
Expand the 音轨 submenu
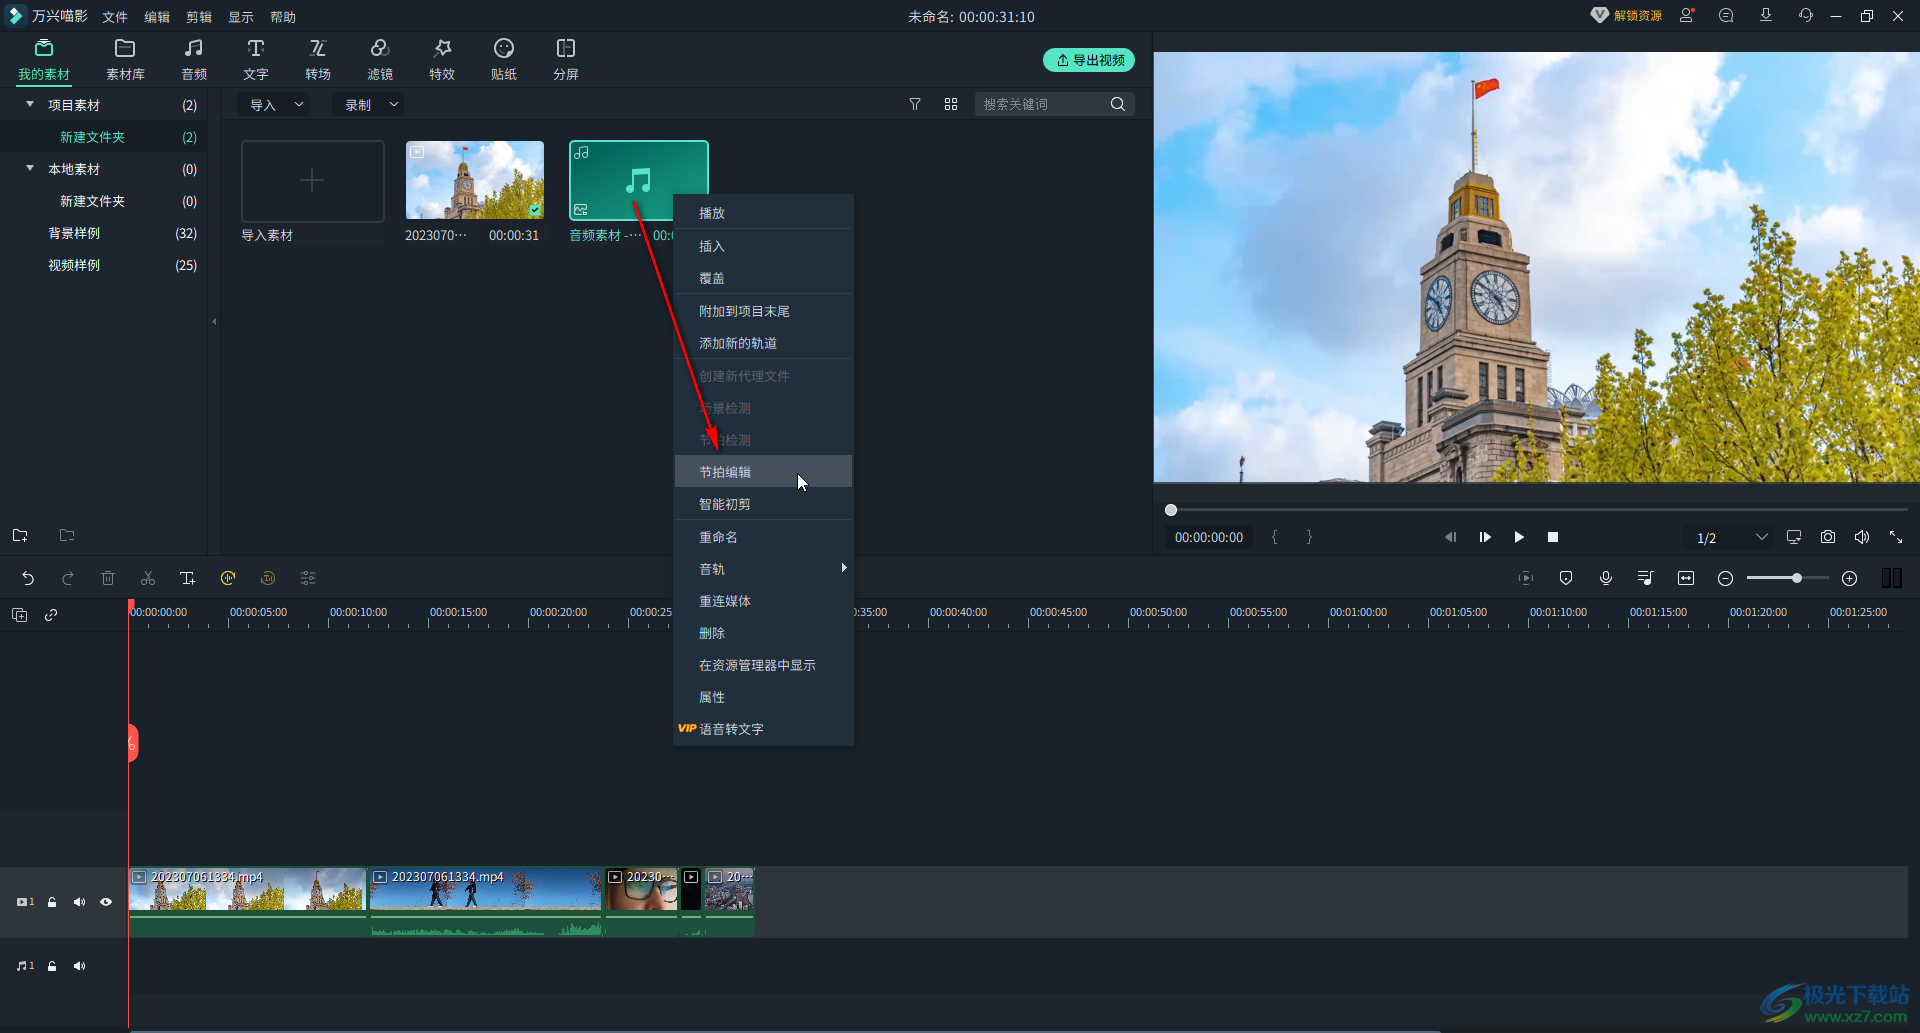pos(763,569)
